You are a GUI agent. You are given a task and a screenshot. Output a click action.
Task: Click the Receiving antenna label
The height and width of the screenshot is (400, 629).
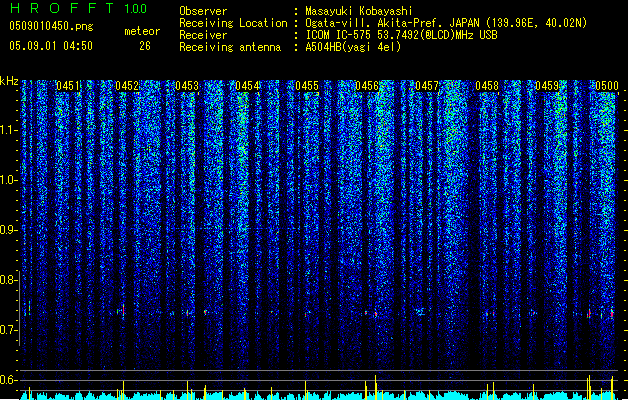point(230,47)
